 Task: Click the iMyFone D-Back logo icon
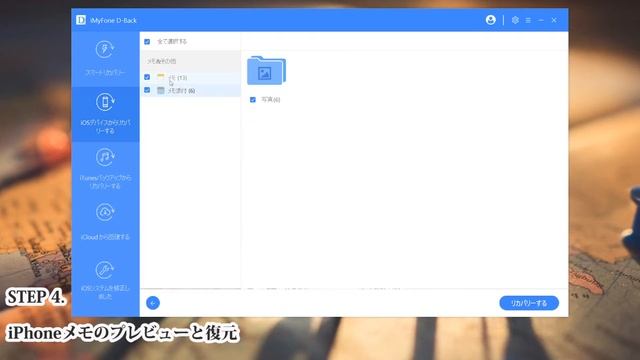click(81, 20)
